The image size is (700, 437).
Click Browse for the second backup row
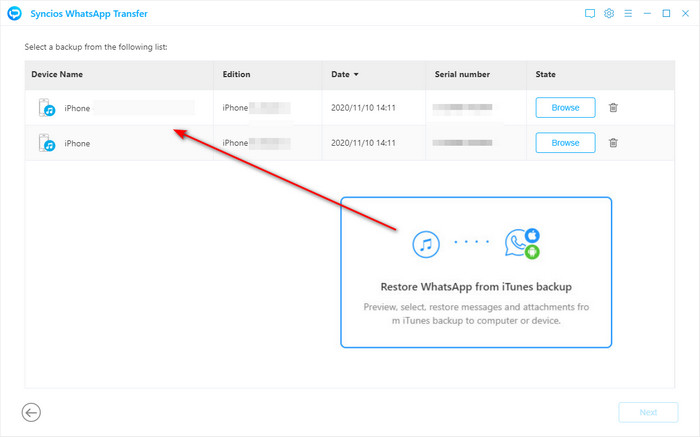(x=565, y=143)
